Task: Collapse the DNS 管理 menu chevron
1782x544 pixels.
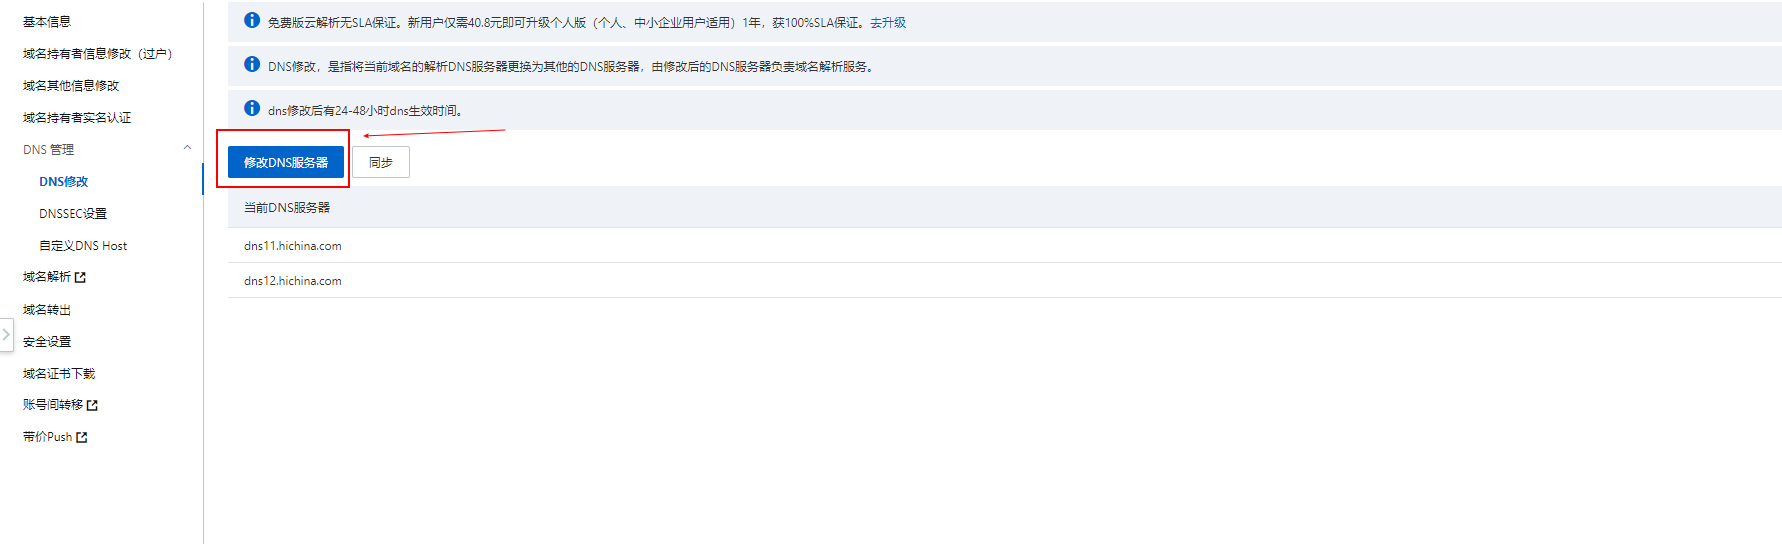Action: tap(187, 148)
